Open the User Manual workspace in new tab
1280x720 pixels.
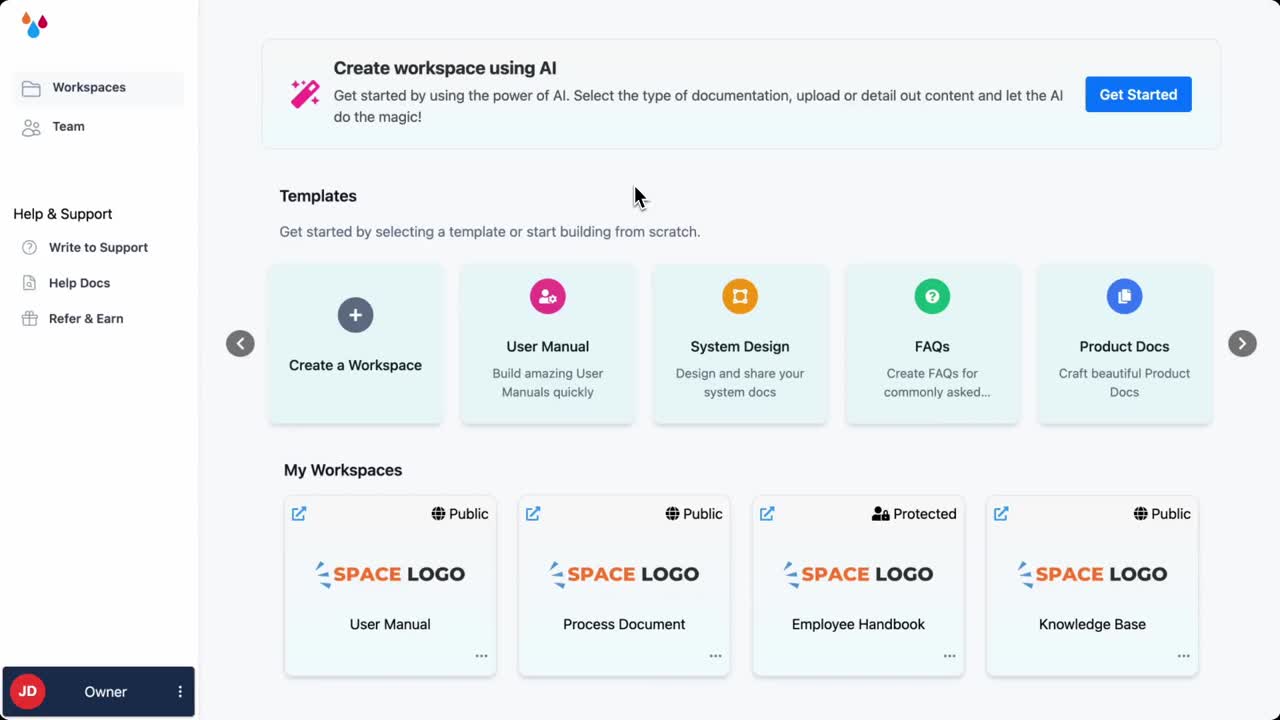tap(299, 513)
